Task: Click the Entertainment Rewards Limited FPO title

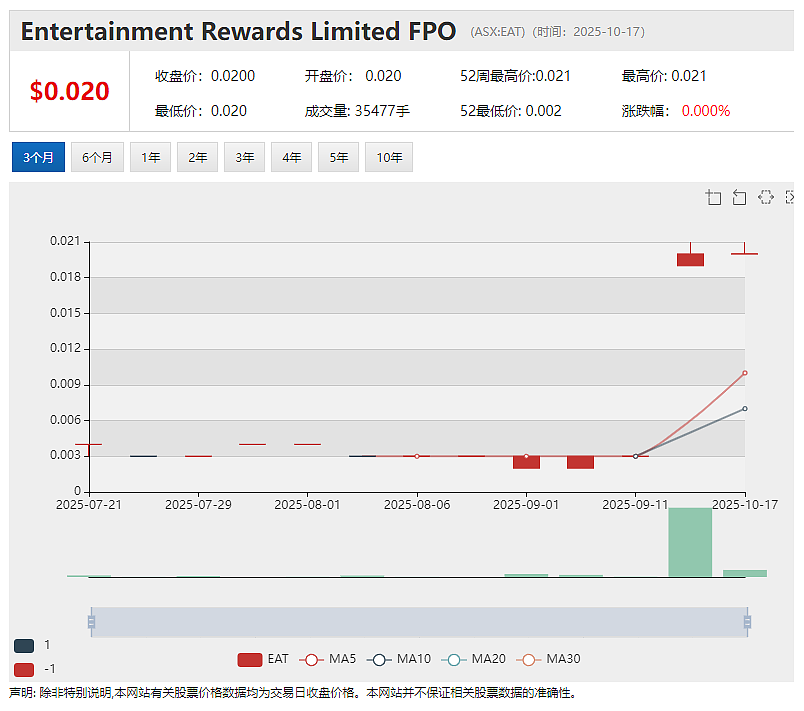Action: point(238,31)
